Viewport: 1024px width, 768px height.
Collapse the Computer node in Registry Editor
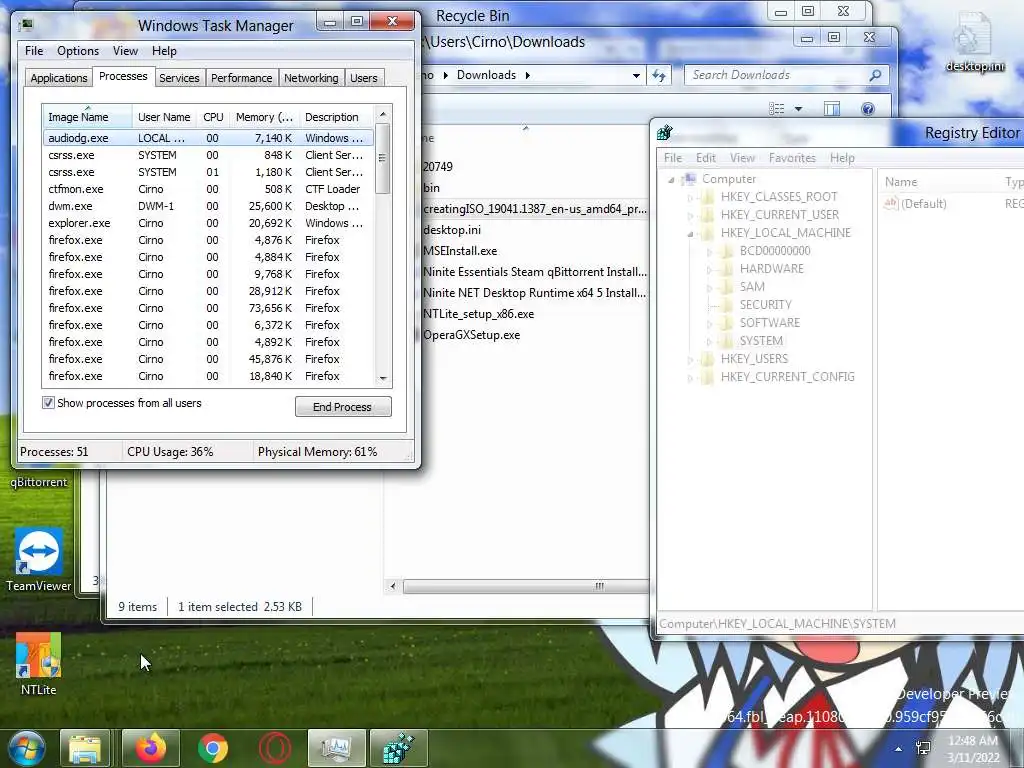[671, 180]
